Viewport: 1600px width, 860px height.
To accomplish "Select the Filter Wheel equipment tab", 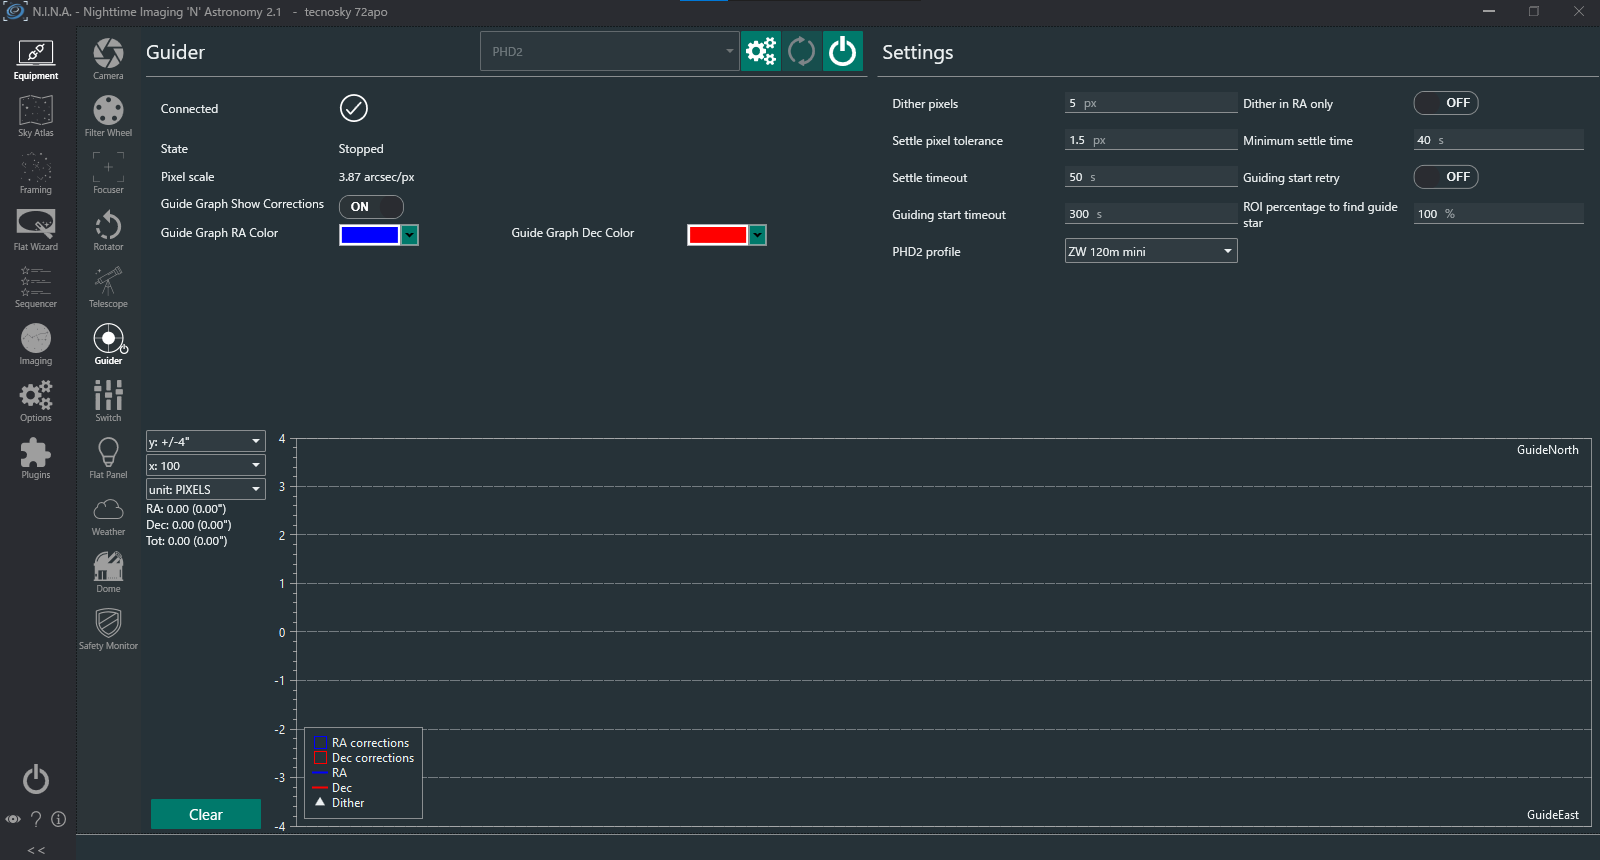I will click(108, 117).
